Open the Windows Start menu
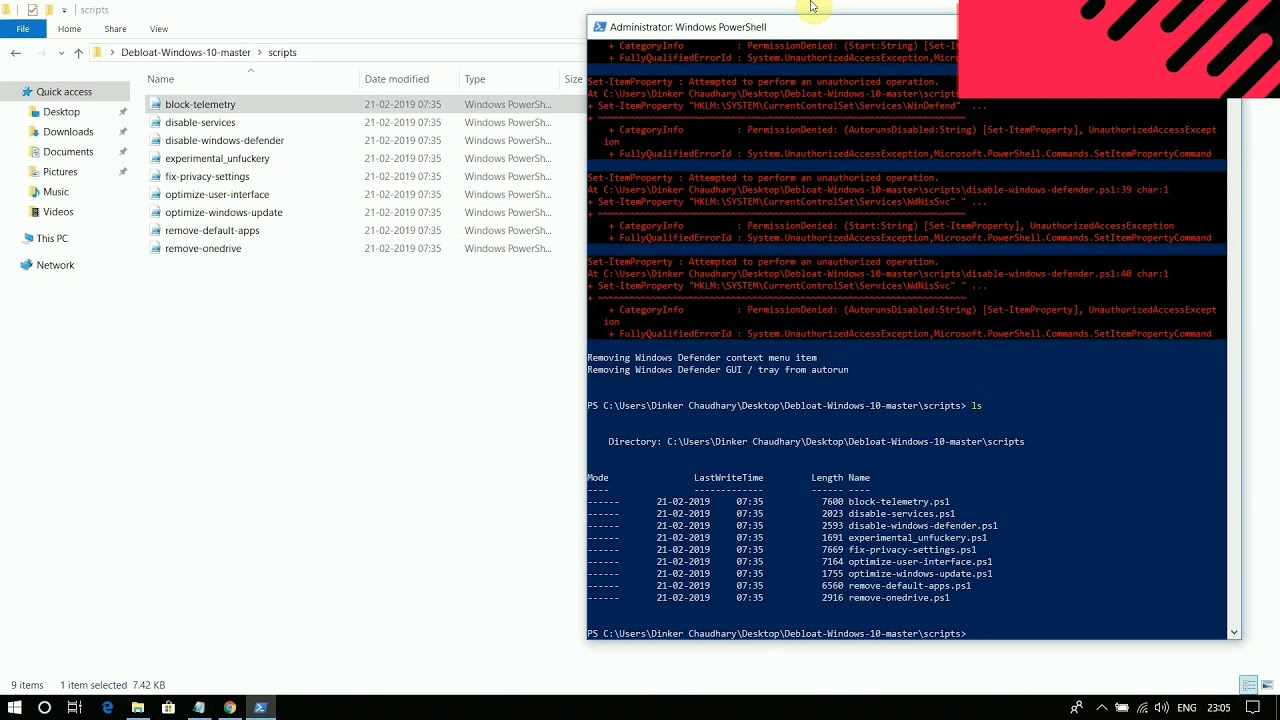This screenshot has height=720, width=1280. [15, 707]
